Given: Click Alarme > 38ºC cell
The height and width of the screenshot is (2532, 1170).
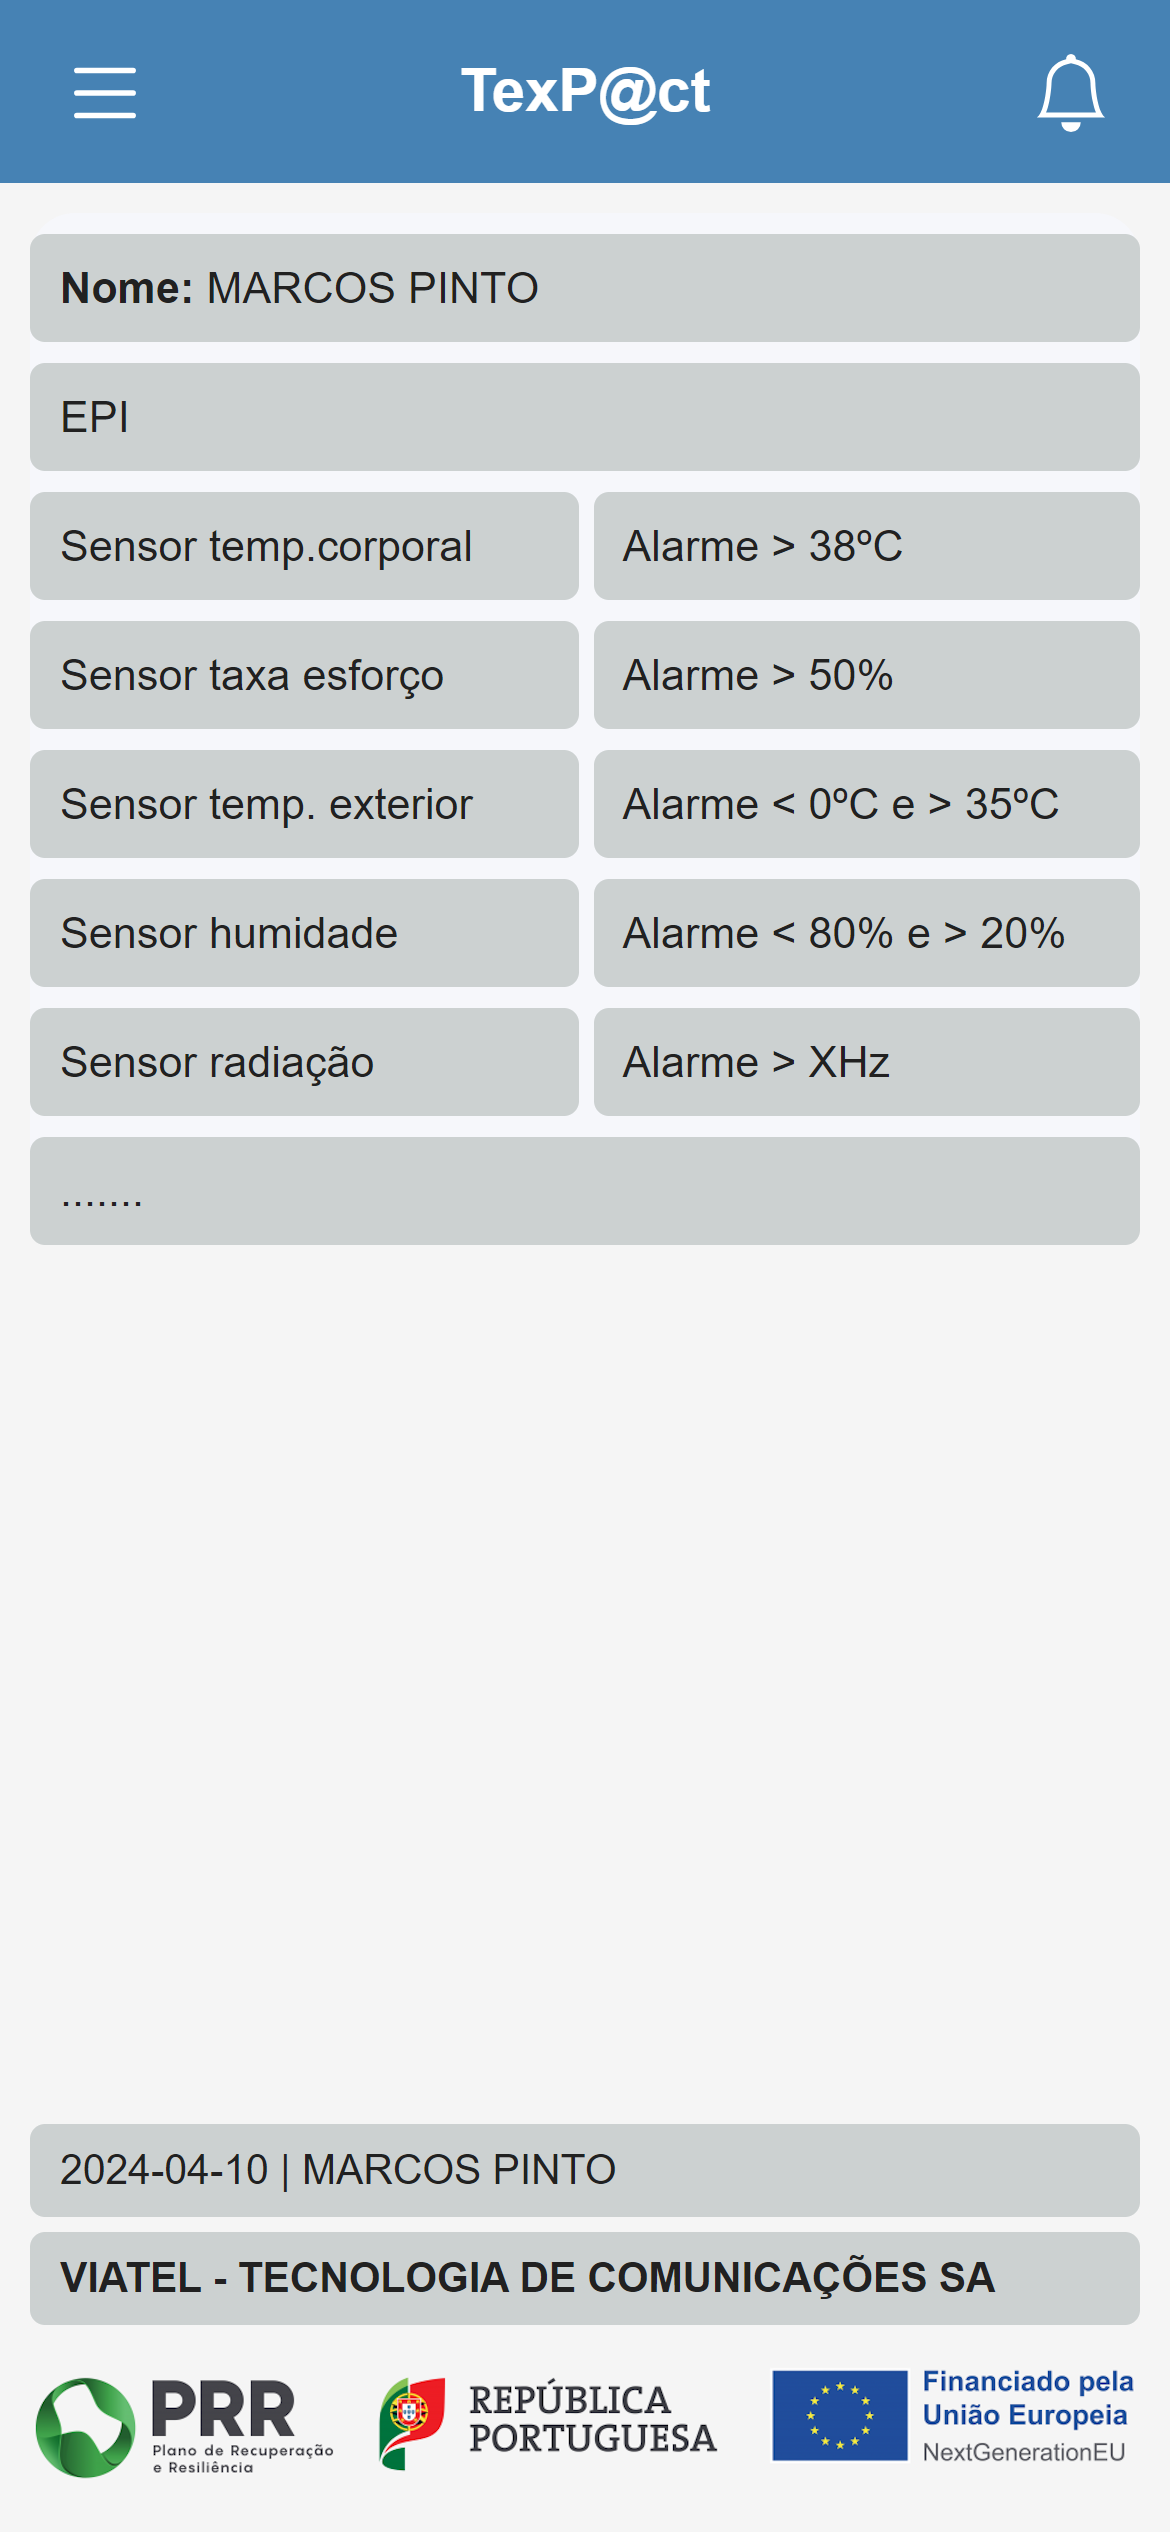Looking at the screenshot, I should click(x=866, y=546).
